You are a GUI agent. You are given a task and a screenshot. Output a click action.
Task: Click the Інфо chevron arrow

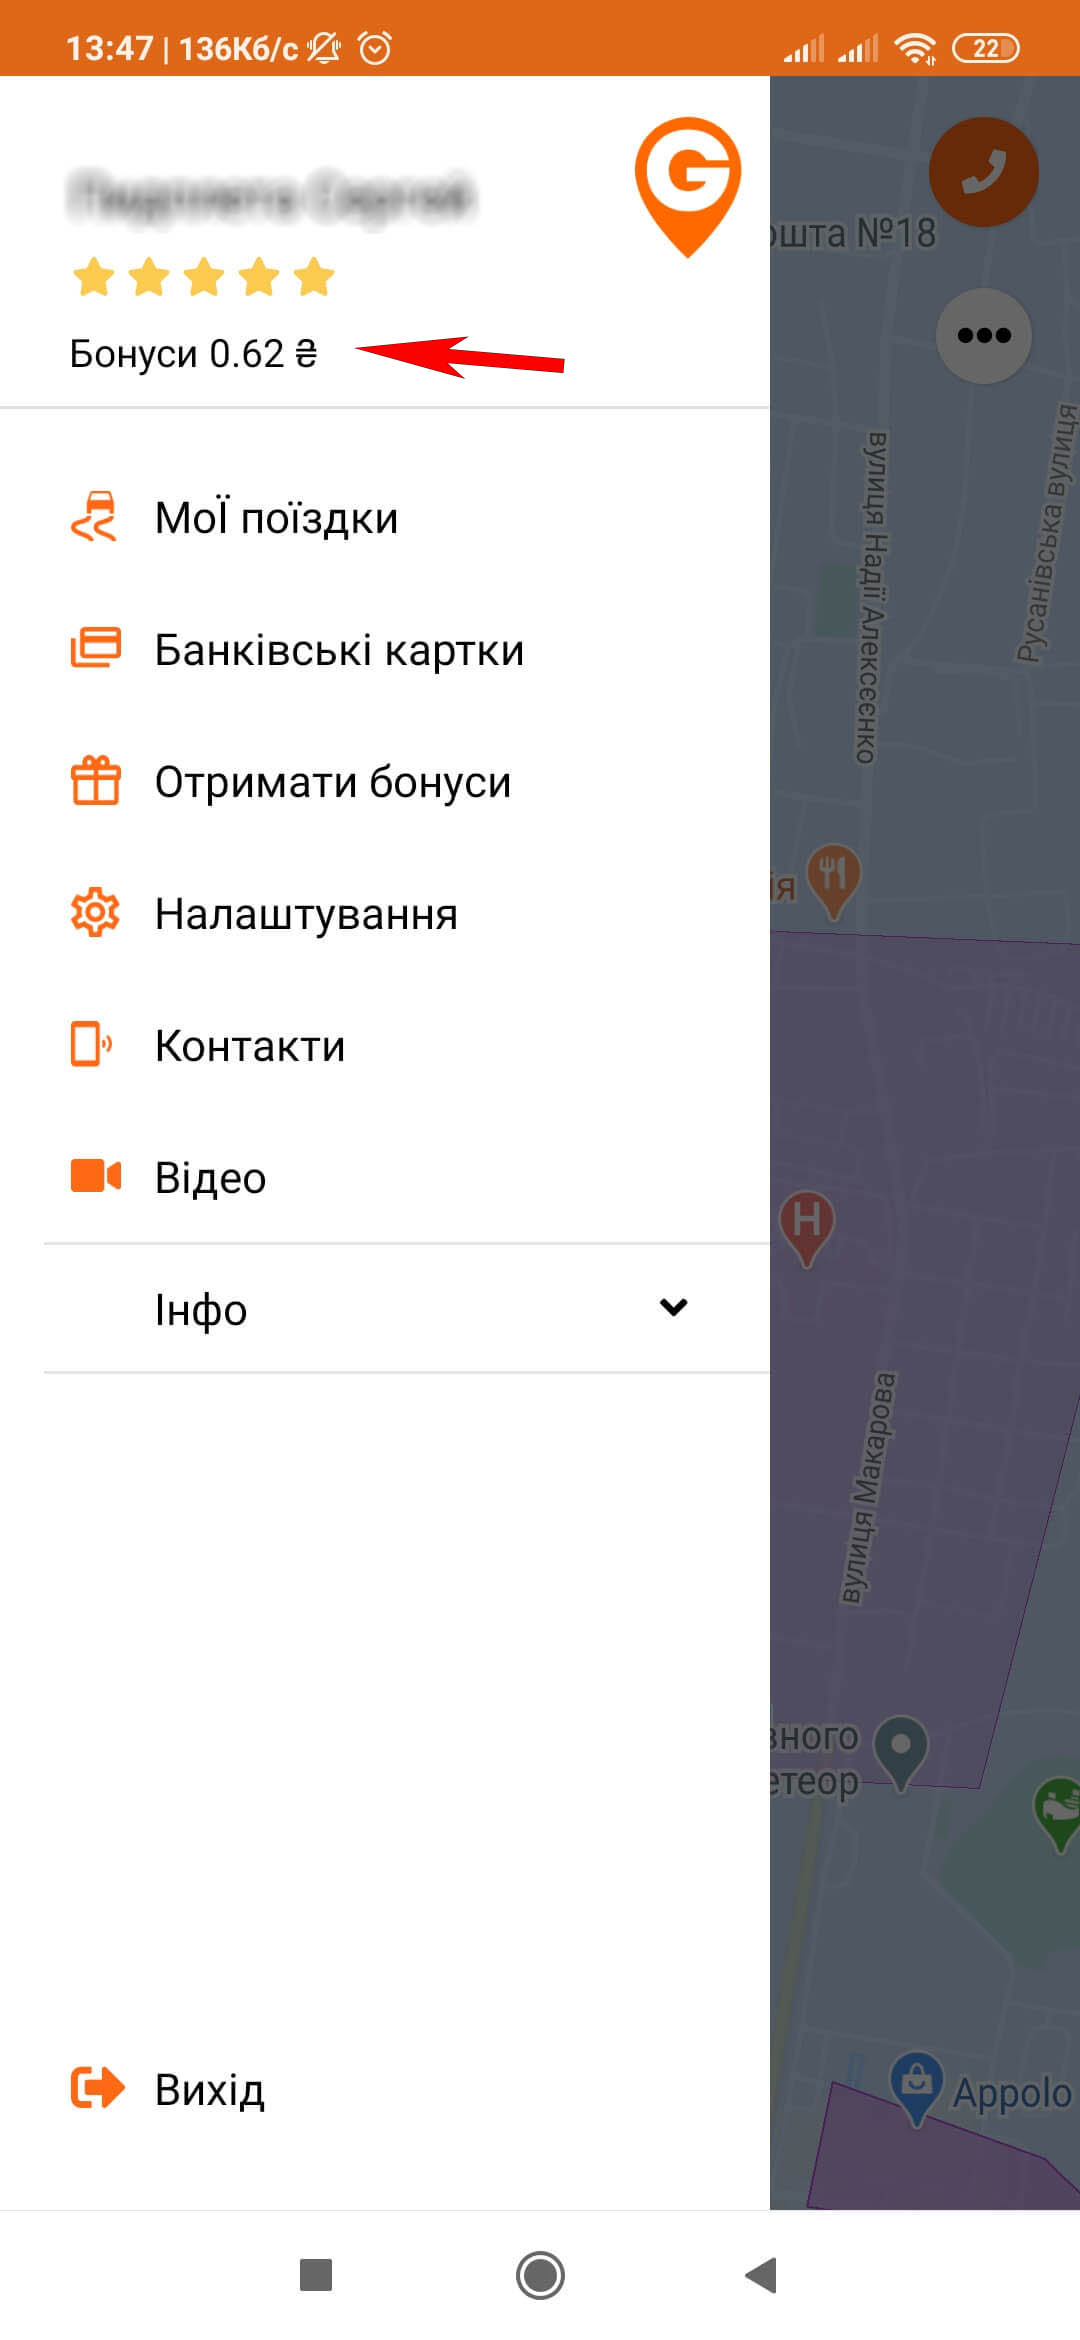[674, 1307]
